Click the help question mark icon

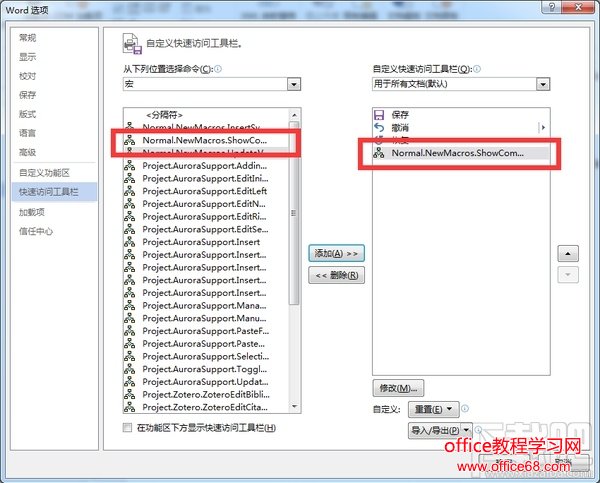[552, 7]
